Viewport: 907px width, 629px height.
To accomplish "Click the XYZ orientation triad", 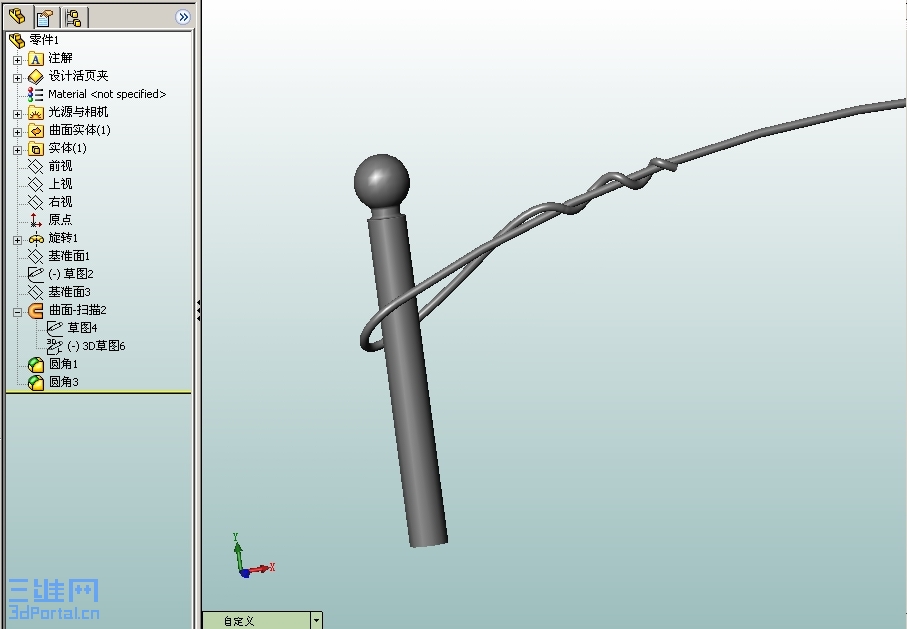I will 253,557.
